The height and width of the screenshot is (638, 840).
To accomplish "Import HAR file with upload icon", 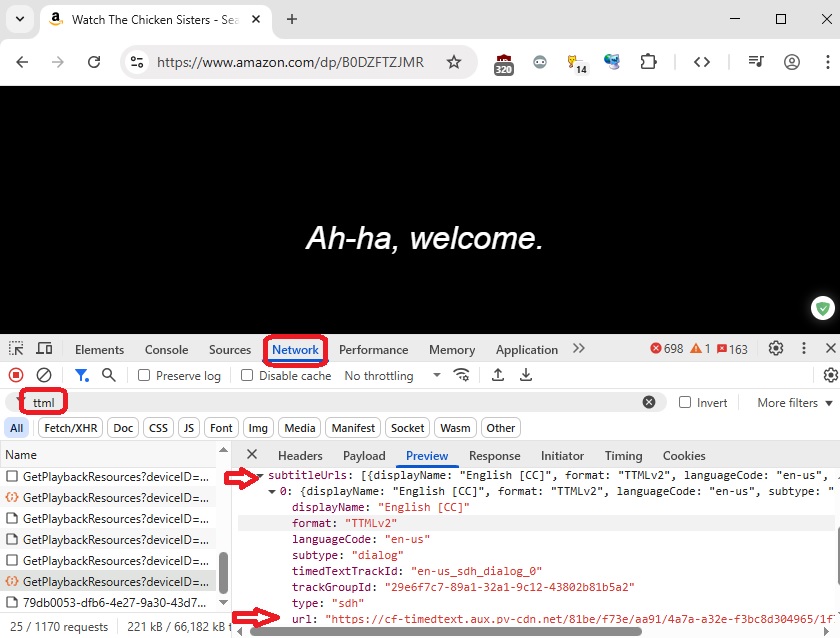I will (x=498, y=375).
